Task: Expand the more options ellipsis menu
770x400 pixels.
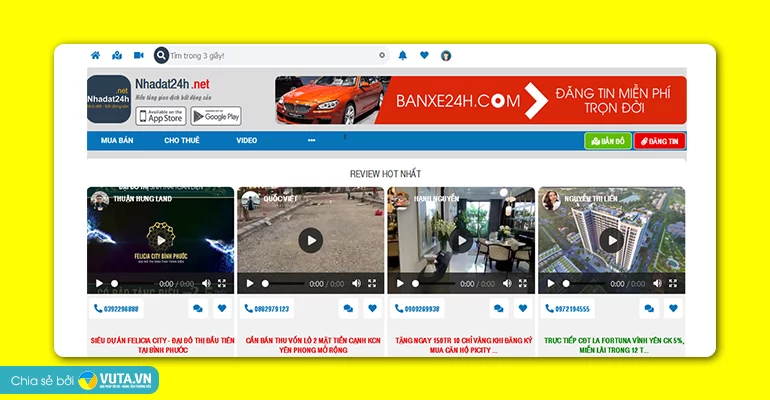Action: [311, 140]
